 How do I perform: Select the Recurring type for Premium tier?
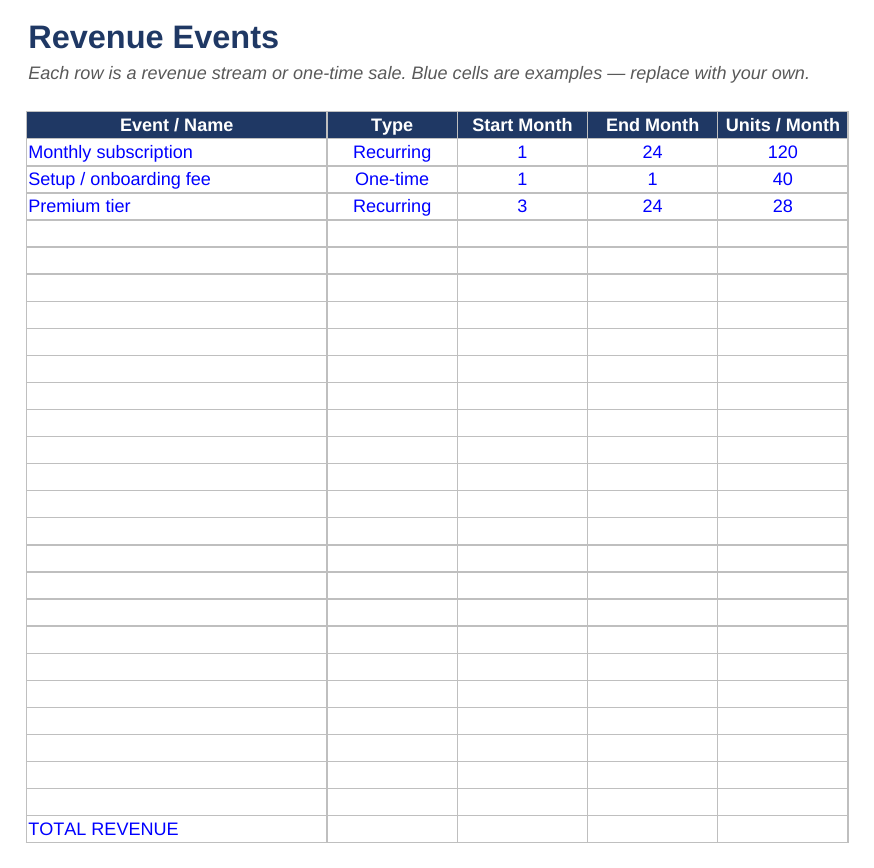[392, 206]
